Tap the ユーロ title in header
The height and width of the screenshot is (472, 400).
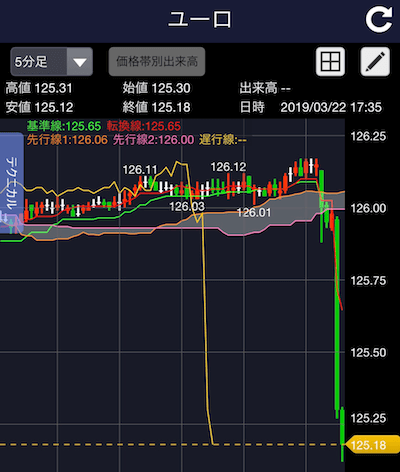point(199,19)
